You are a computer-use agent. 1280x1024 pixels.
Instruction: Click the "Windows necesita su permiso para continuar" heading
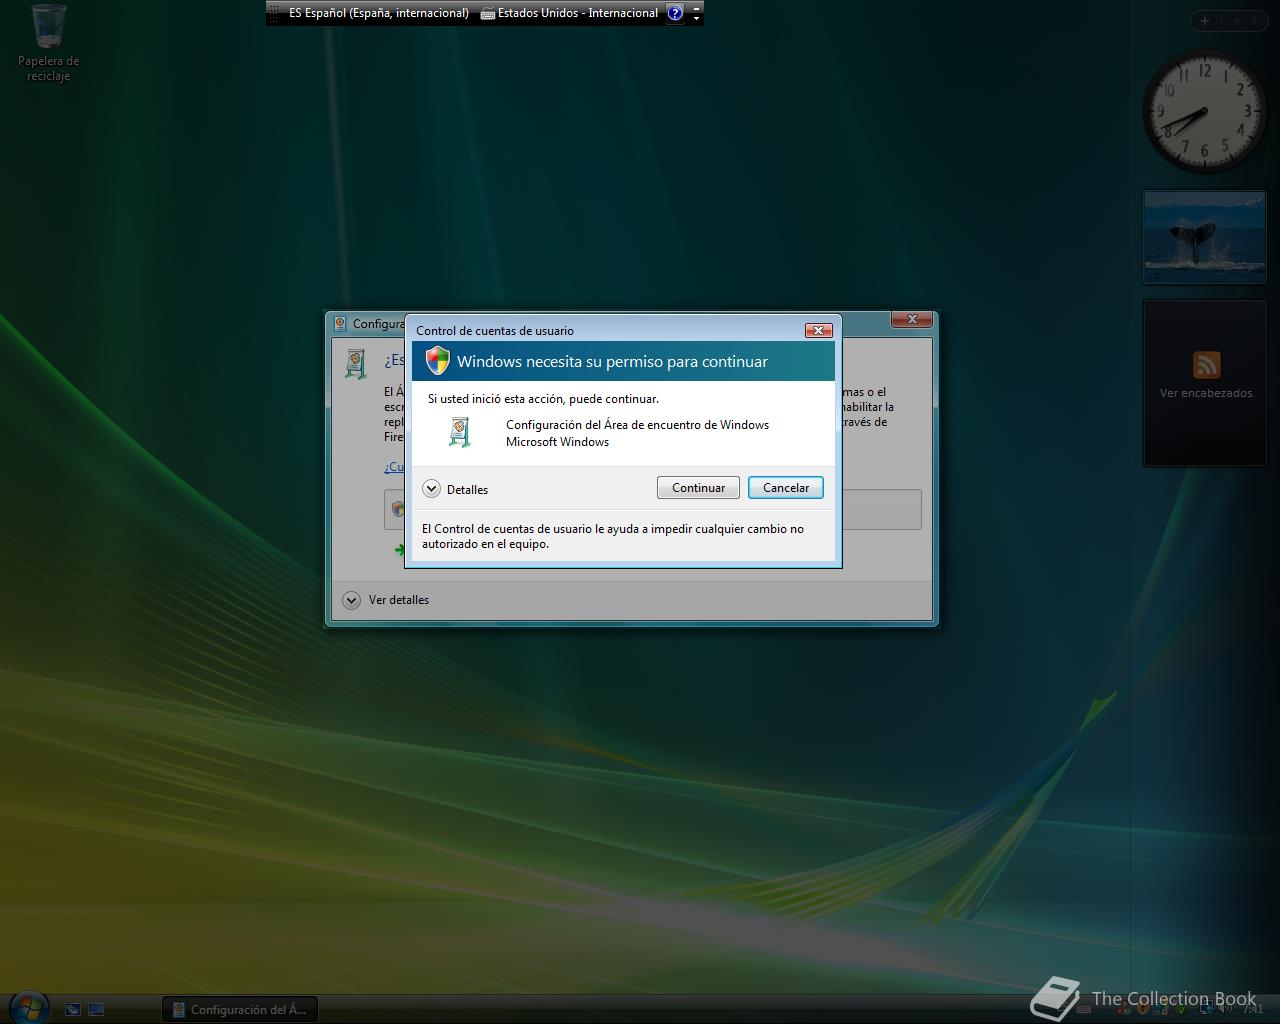click(612, 362)
